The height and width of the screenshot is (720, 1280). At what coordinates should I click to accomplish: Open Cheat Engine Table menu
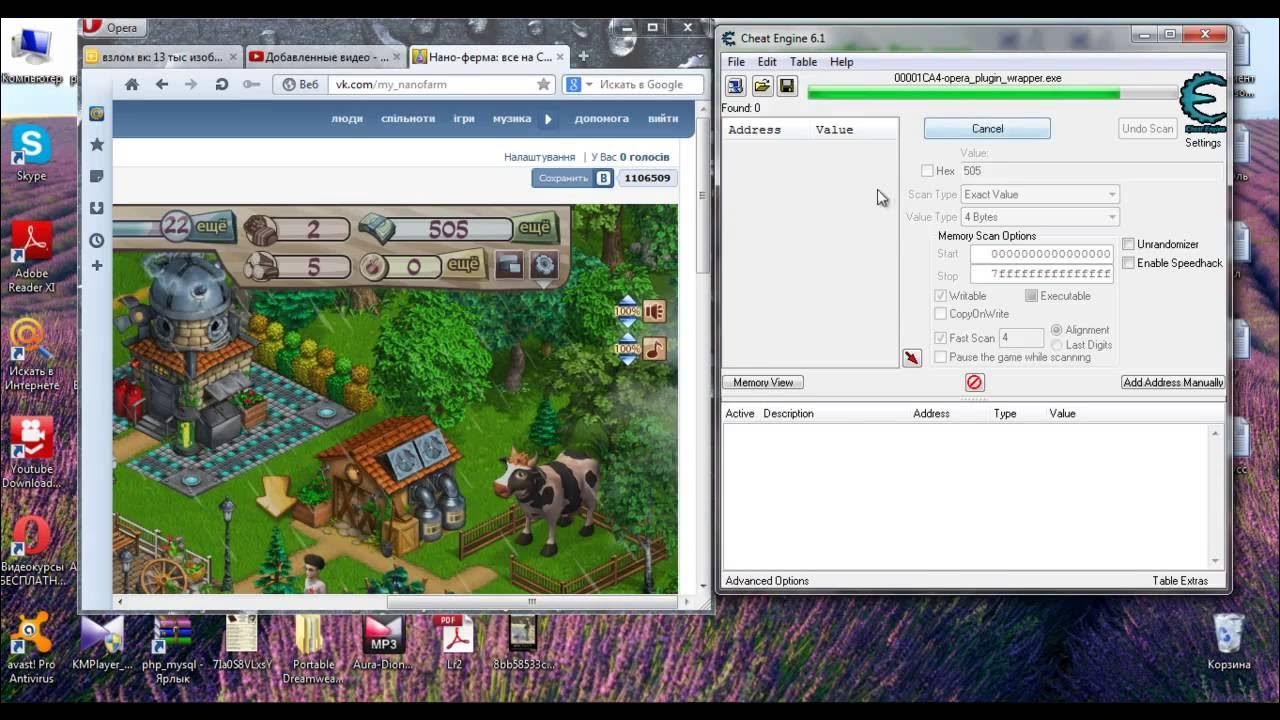pos(803,62)
